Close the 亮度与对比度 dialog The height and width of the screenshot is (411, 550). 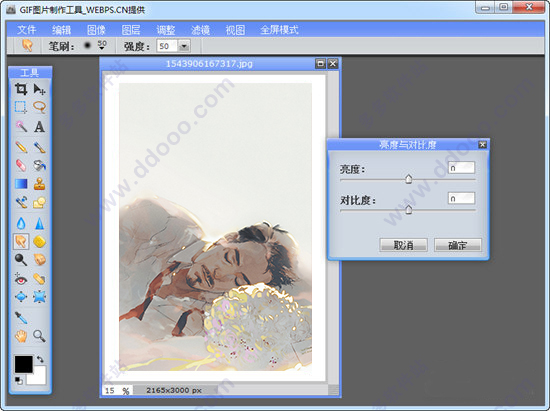[483, 144]
